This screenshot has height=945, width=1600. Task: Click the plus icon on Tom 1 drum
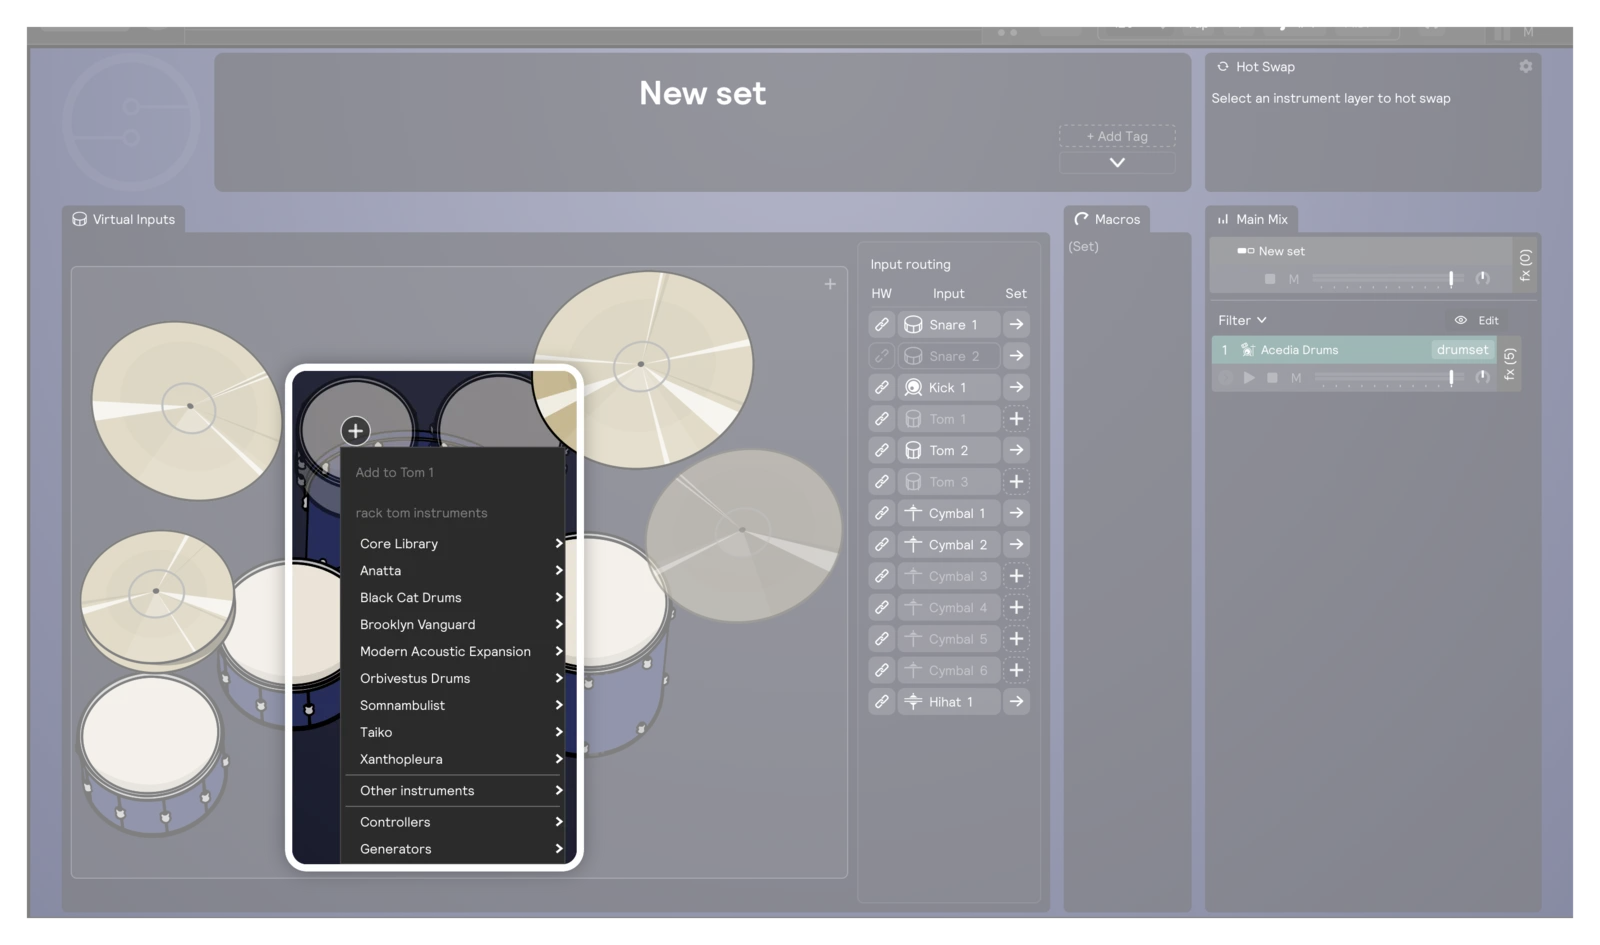[355, 431]
